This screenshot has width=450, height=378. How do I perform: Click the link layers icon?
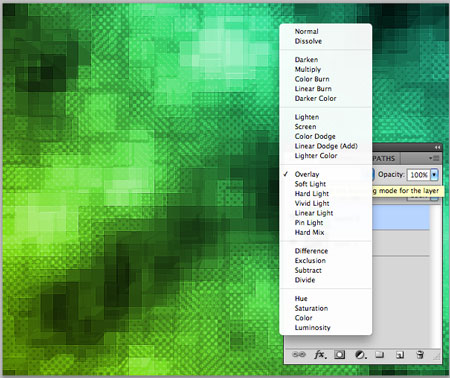(x=299, y=354)
